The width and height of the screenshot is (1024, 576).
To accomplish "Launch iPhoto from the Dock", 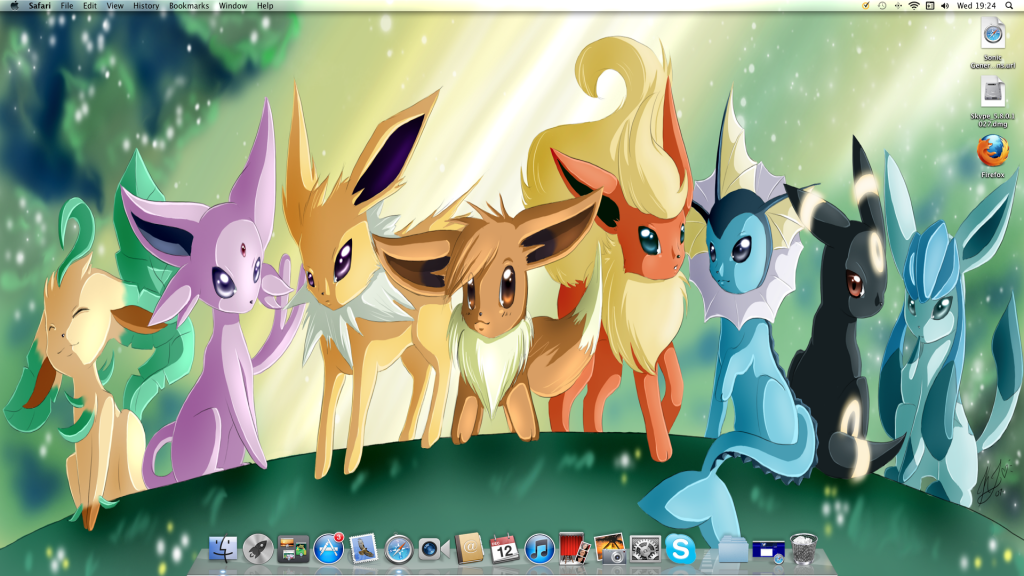I will [610, 549].
